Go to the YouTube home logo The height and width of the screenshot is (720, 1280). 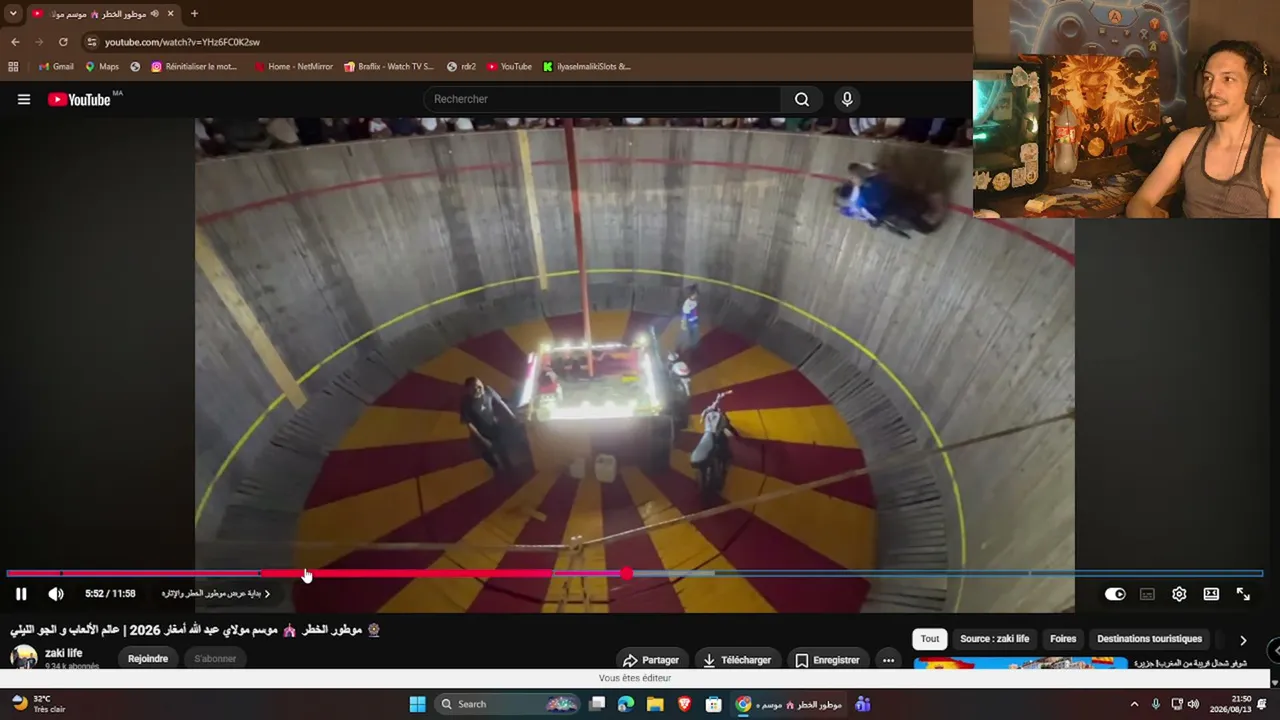pyautogui.click(x=79, y=99)
